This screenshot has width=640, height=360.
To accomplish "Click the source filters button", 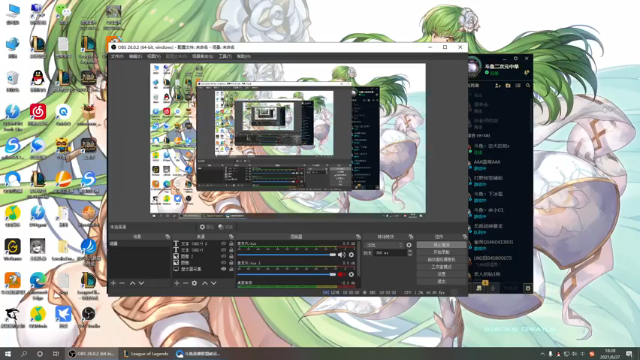I will (x=226, y=227).
